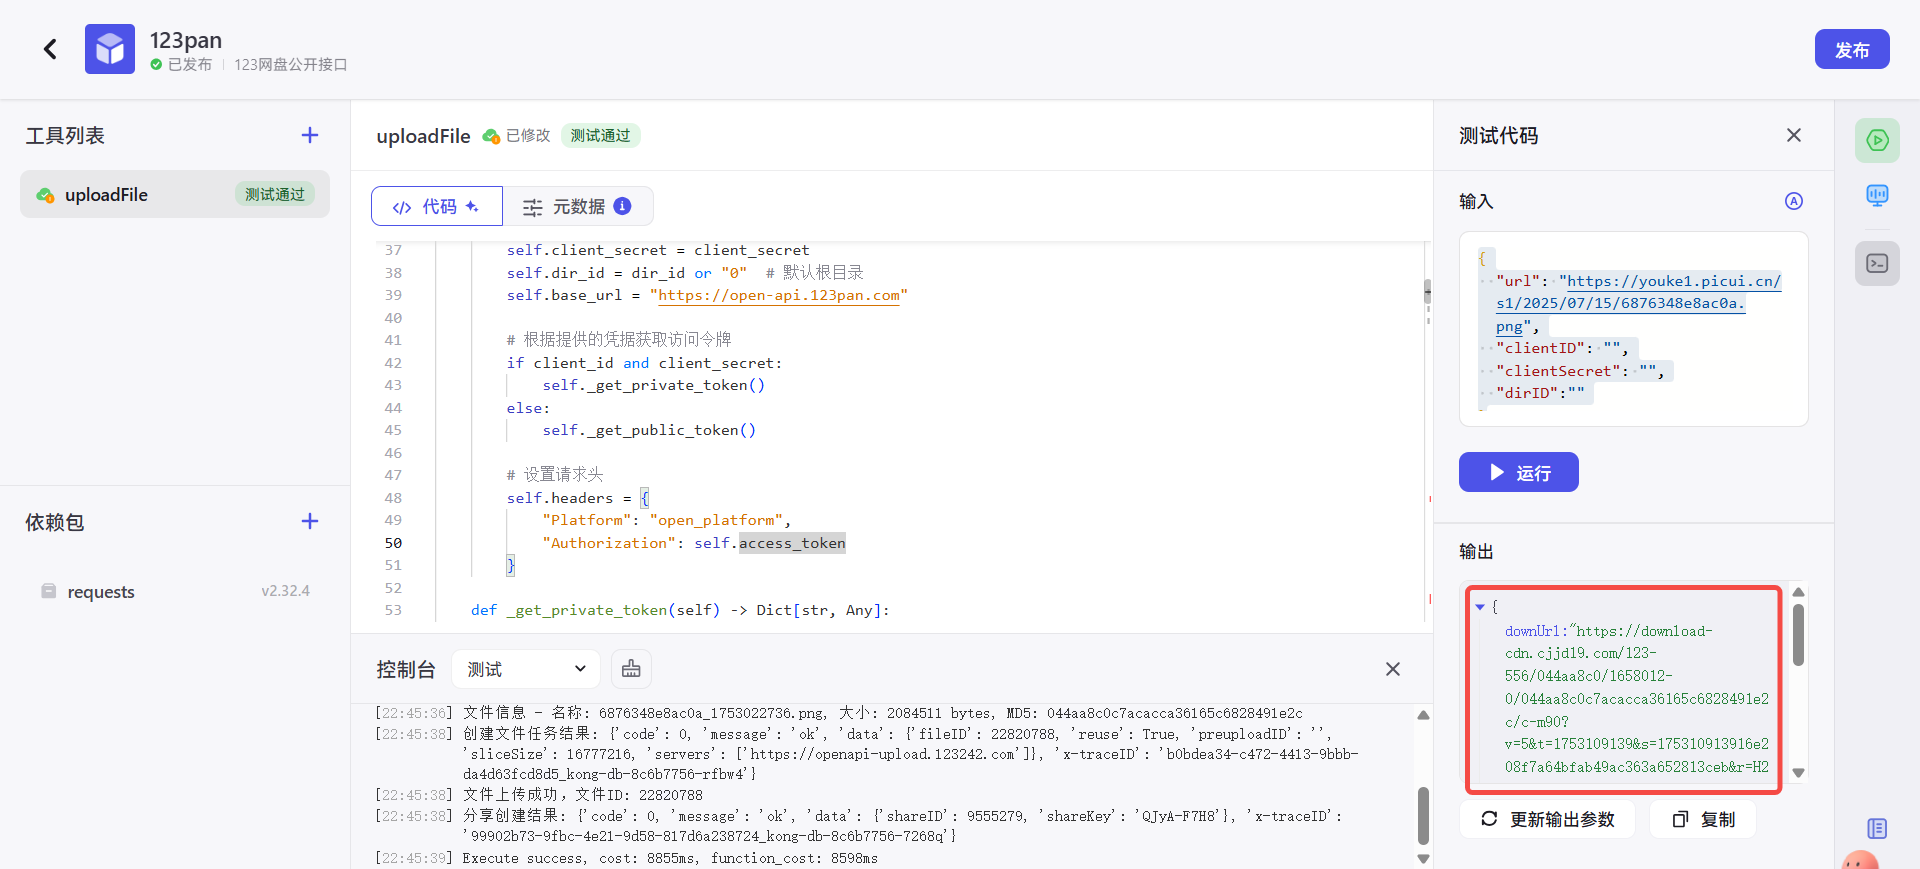Click self._get_private_token() in the code
The width and height of the screenshot is (1920, 869).
tap(654, 385)
